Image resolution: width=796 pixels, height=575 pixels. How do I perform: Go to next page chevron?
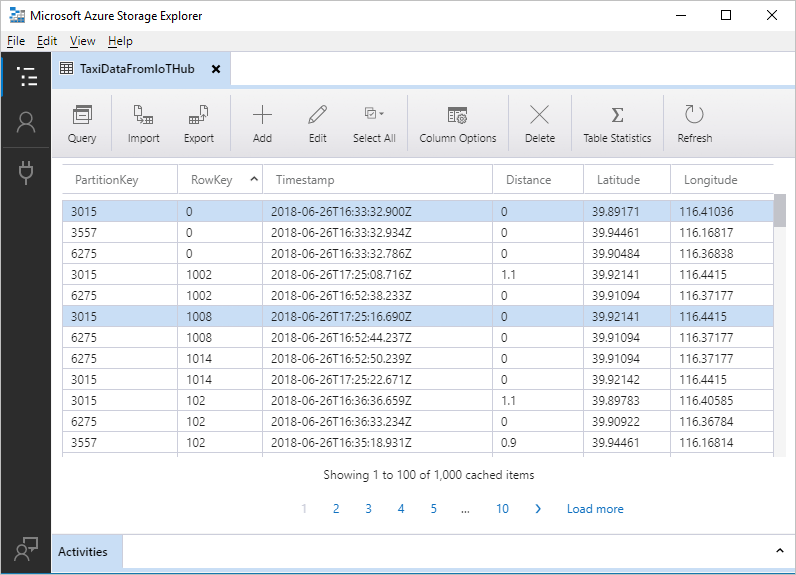538,509
